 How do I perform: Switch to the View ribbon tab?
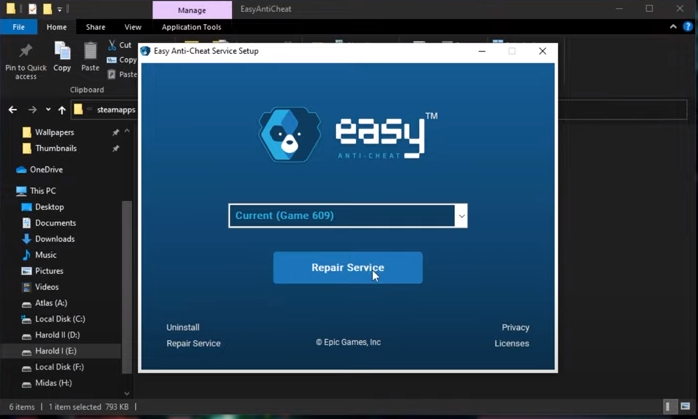pos(133,27)
